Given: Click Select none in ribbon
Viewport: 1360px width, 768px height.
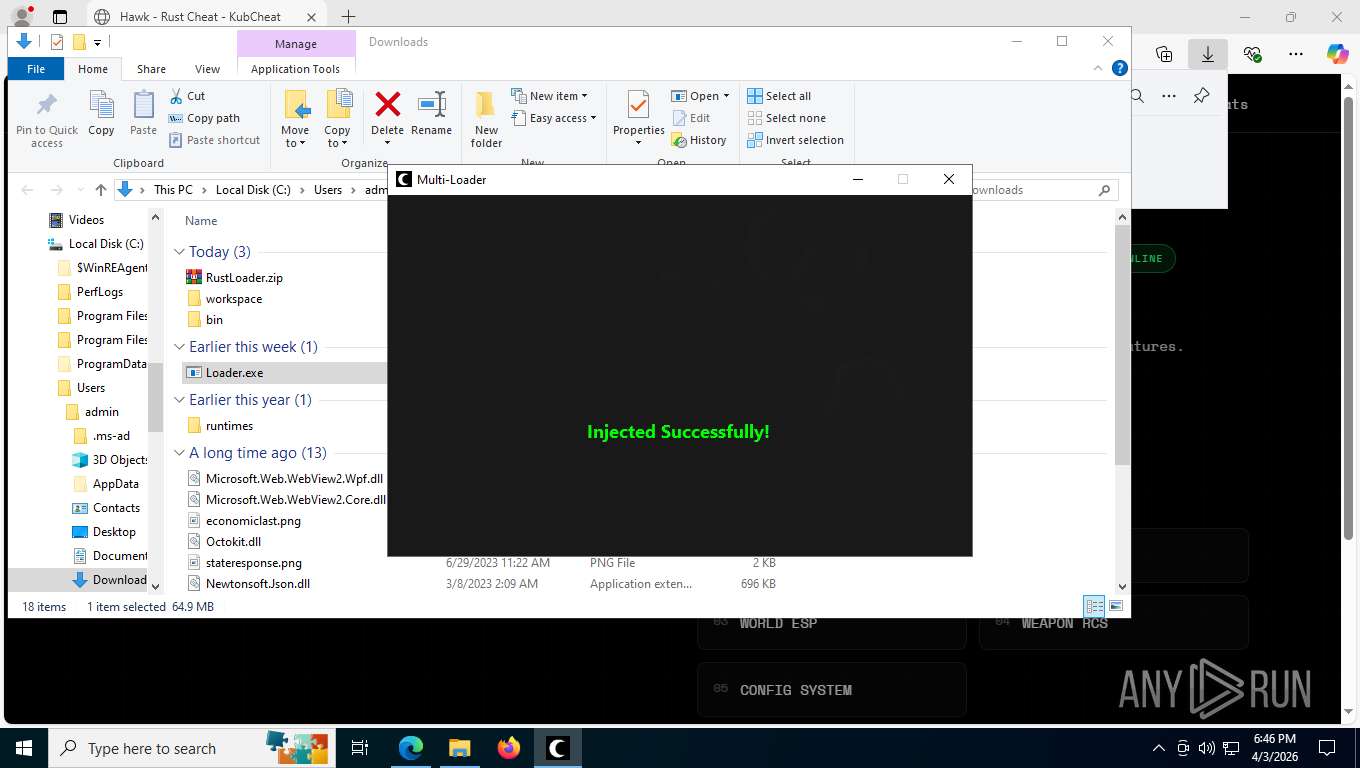Looking at the screenshot, I should coord(786,118).
